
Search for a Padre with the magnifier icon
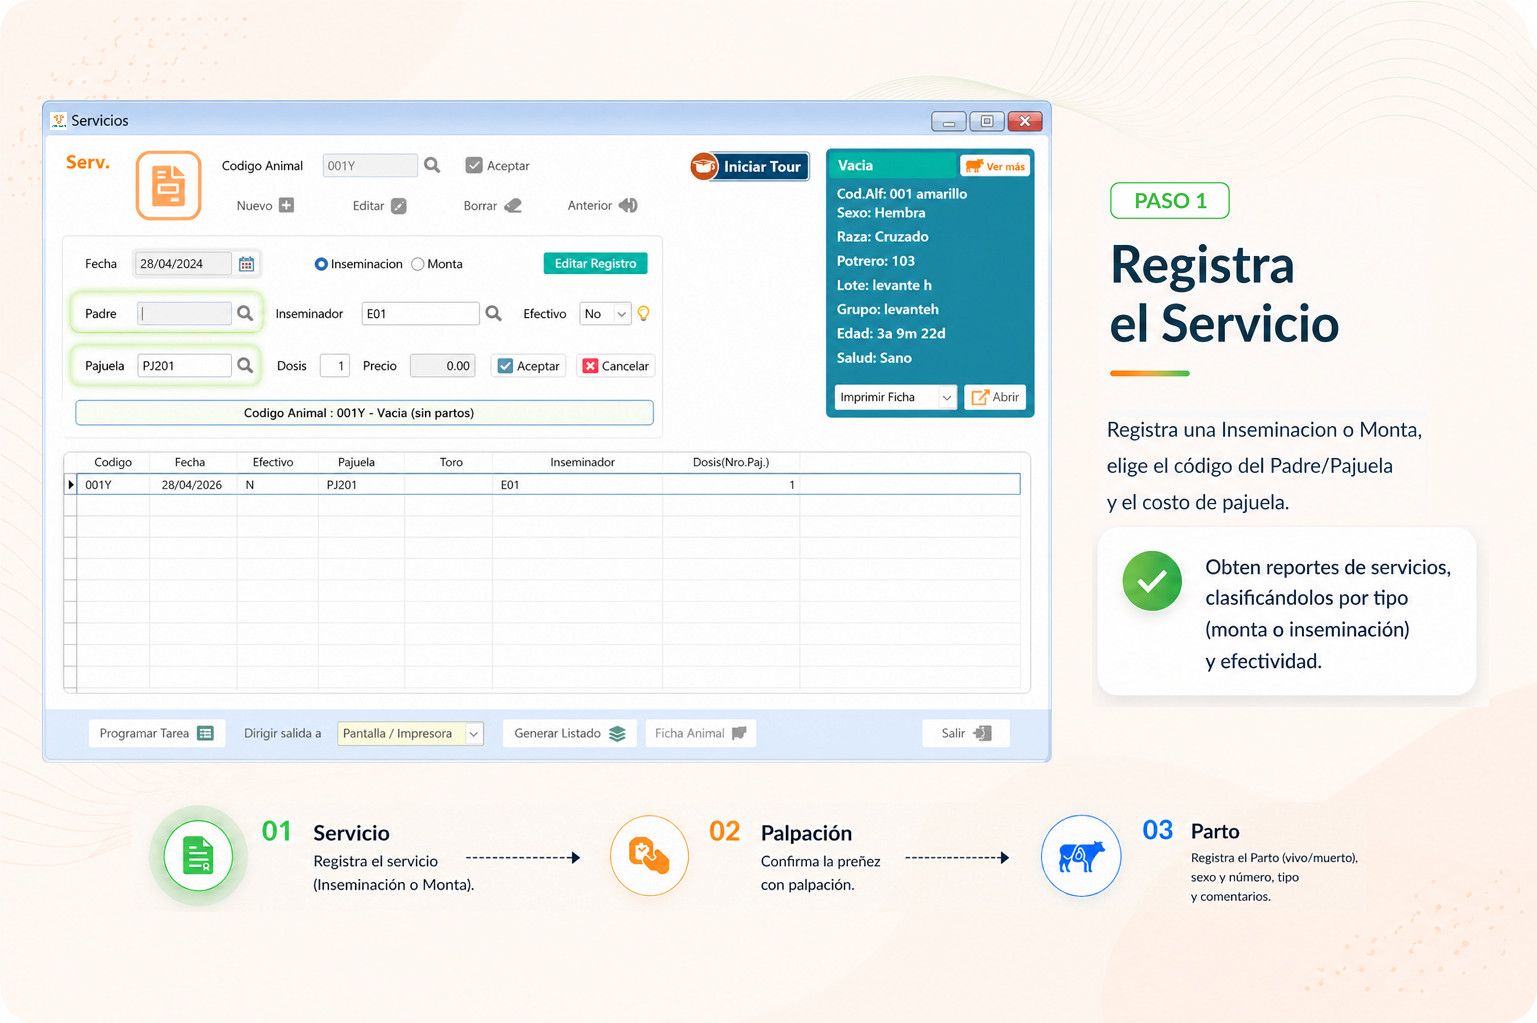(245, 313)
